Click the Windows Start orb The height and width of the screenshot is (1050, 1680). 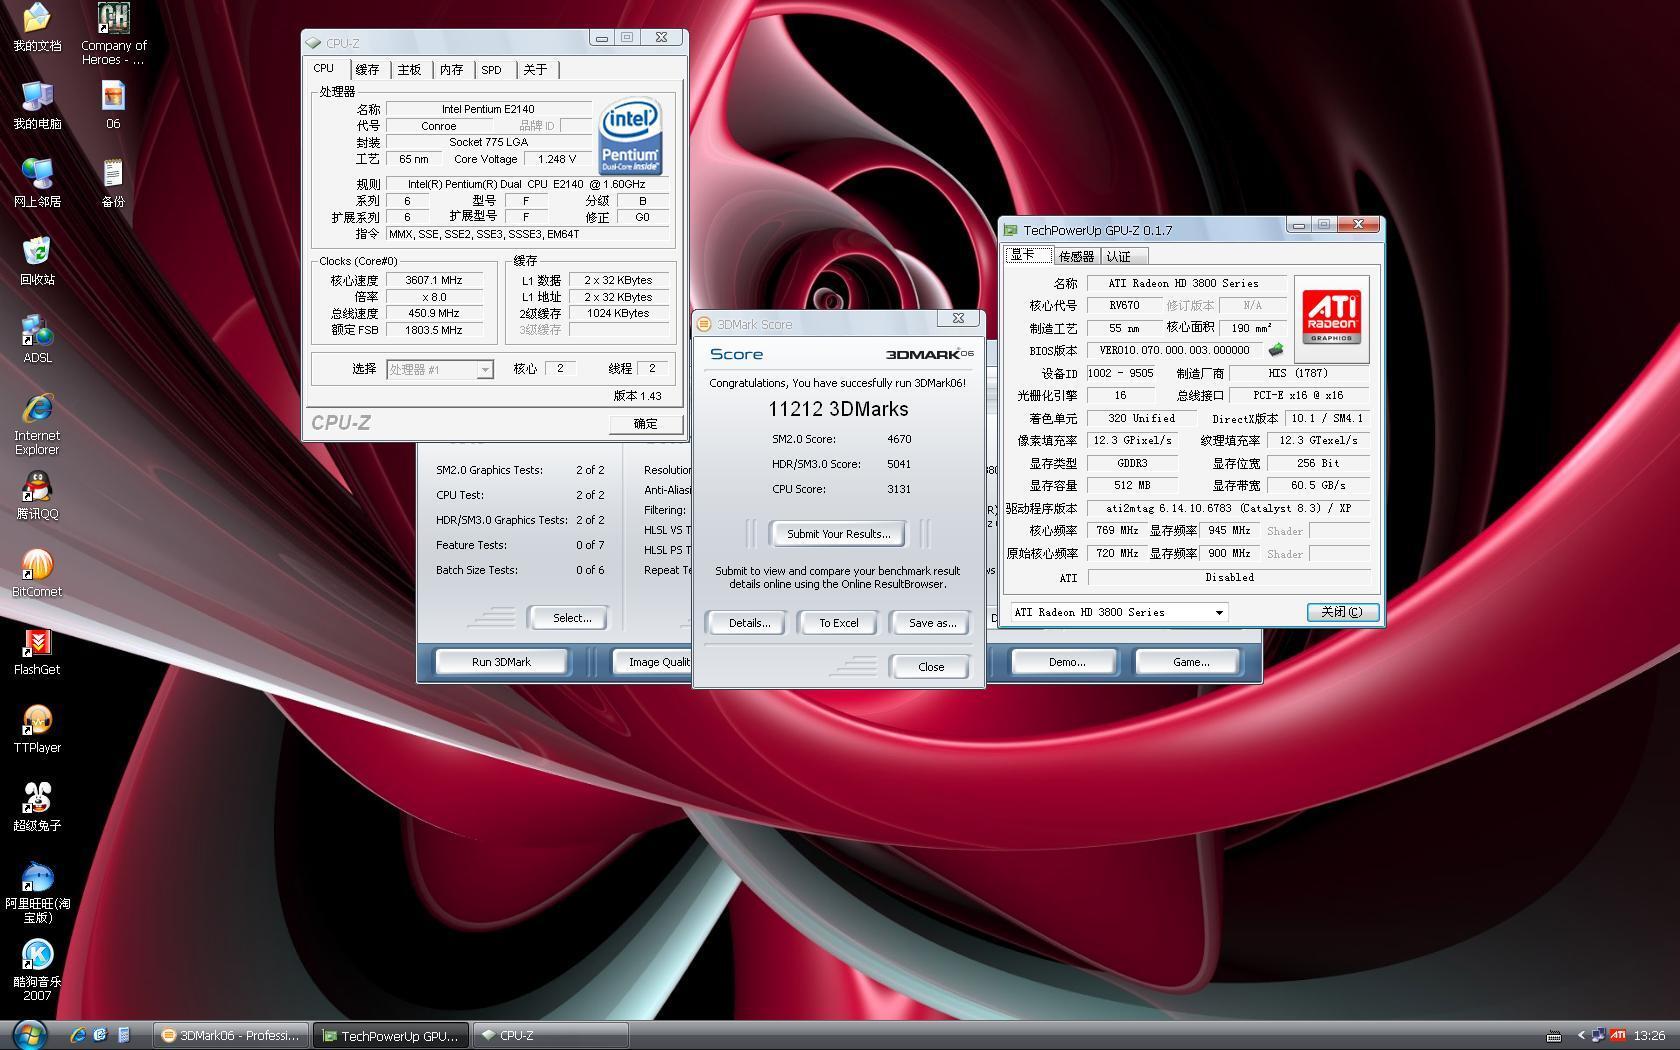[x=29, y=1034]
